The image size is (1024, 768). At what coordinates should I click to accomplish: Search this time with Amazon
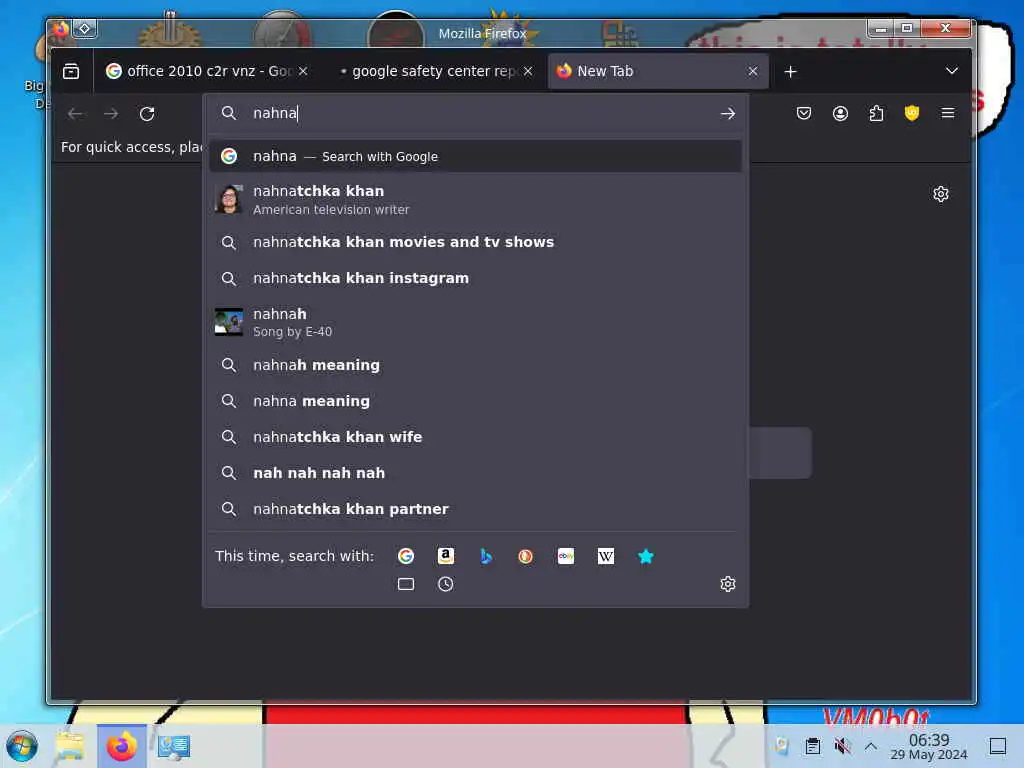445,556
